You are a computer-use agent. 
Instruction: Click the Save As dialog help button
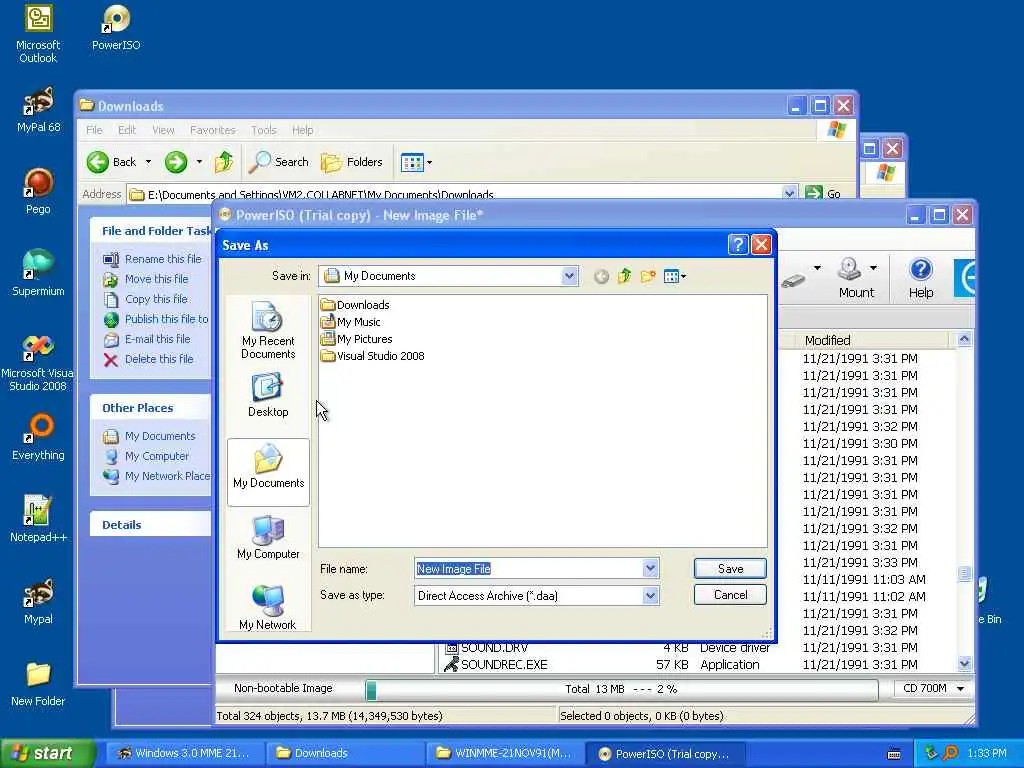(738, 245)
